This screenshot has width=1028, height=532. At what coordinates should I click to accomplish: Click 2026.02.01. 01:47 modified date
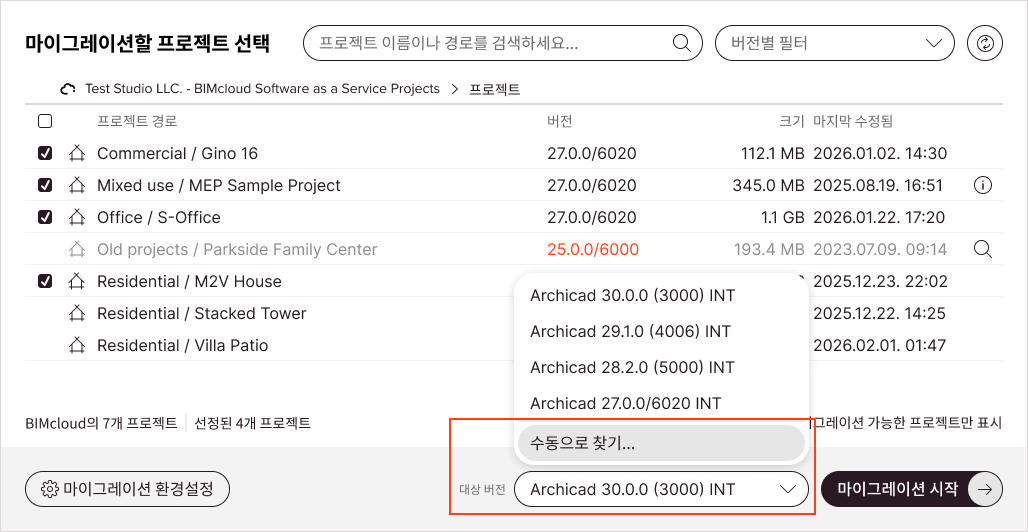[x=879, y=345]
